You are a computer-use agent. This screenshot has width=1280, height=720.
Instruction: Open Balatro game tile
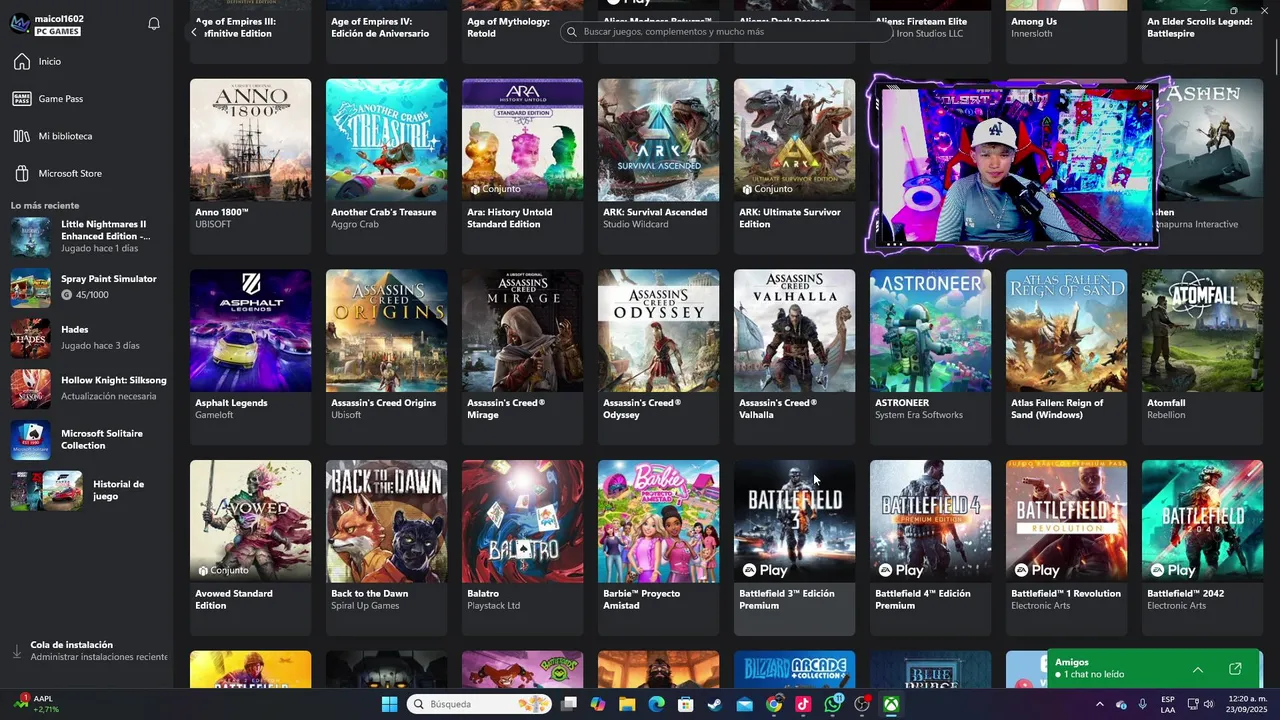[522, 548]
